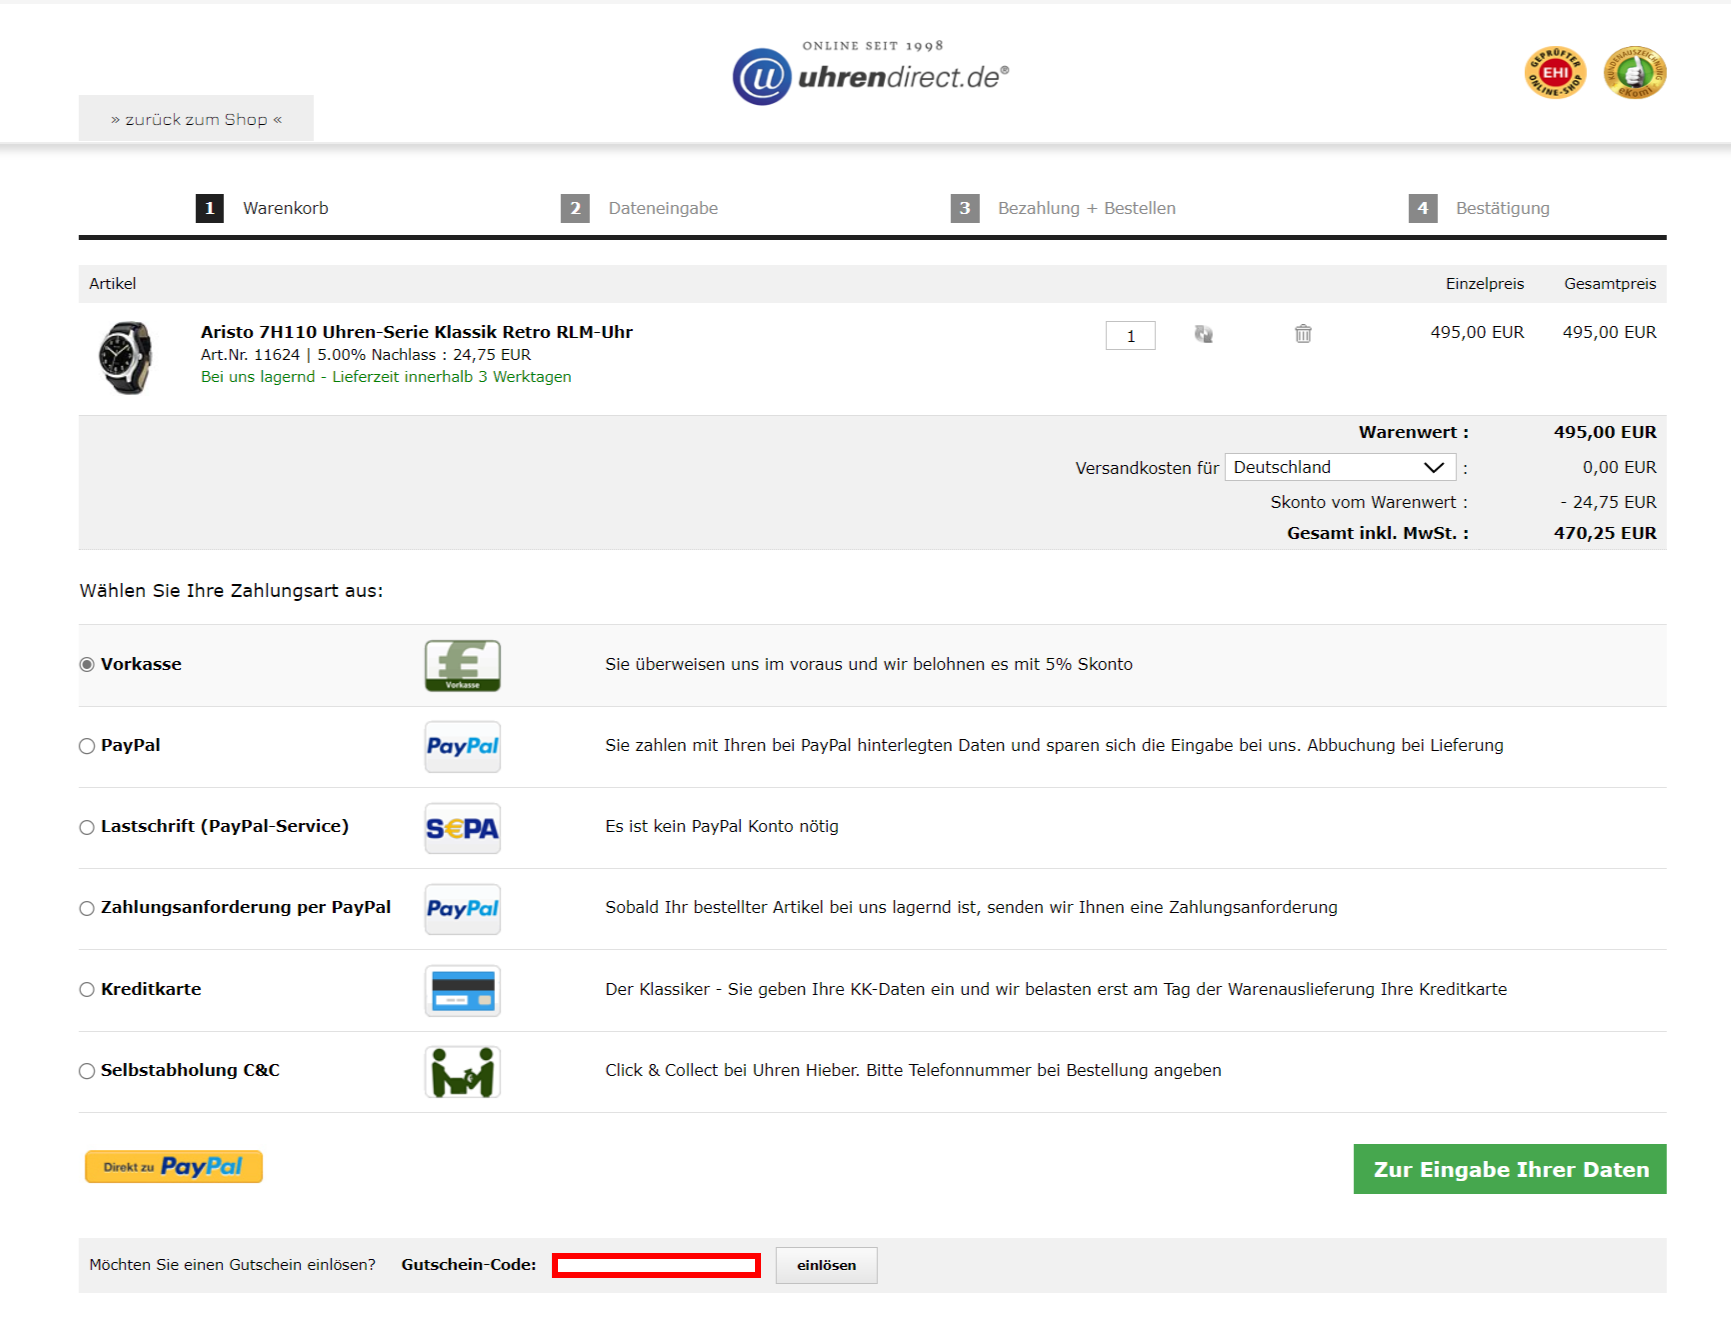
Task: Select PayPal payment method
Action: [x=87, y=746]
